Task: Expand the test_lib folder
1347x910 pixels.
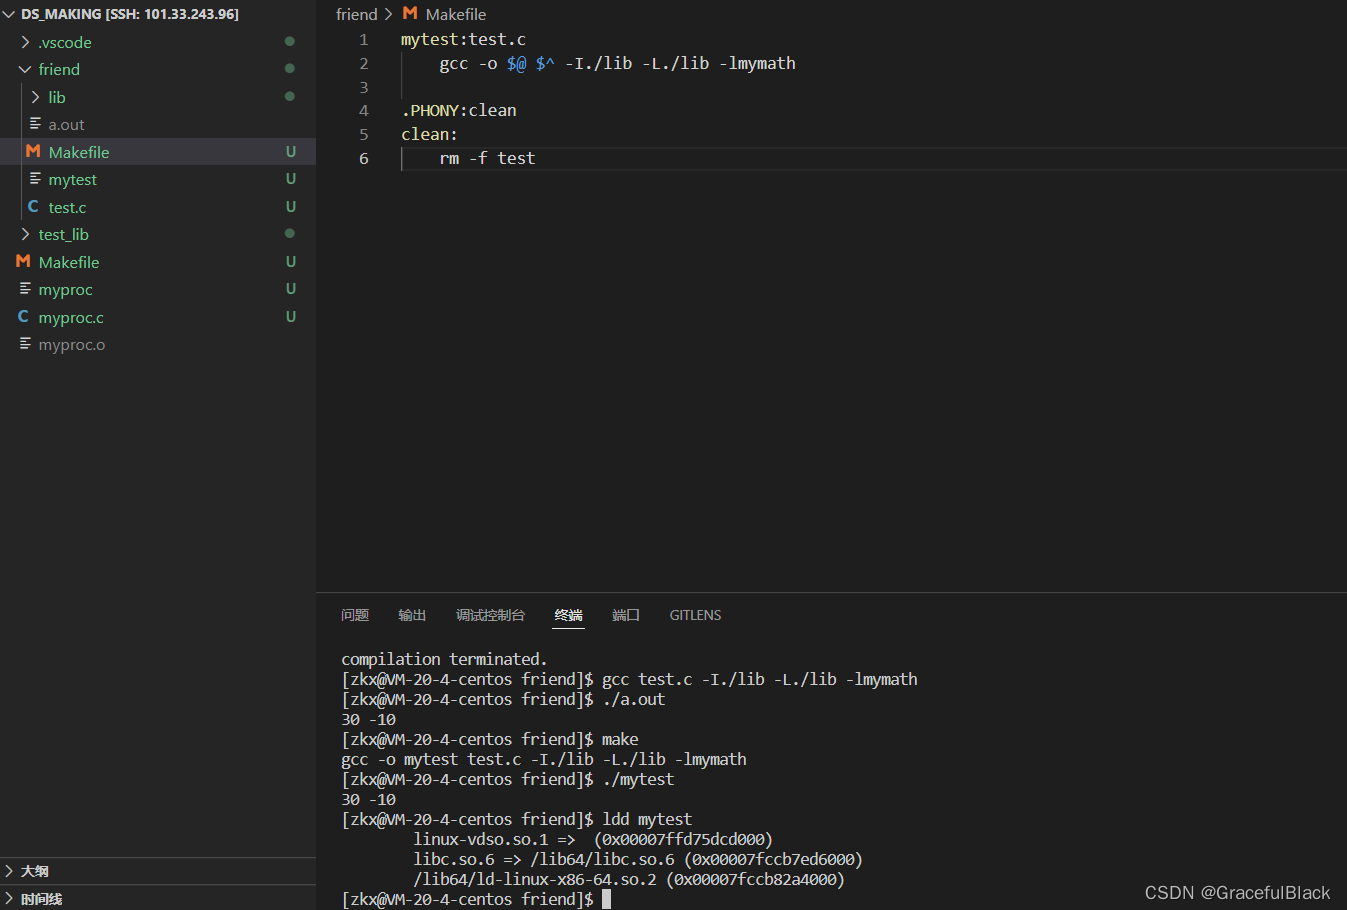Action: tap(26, 234)
